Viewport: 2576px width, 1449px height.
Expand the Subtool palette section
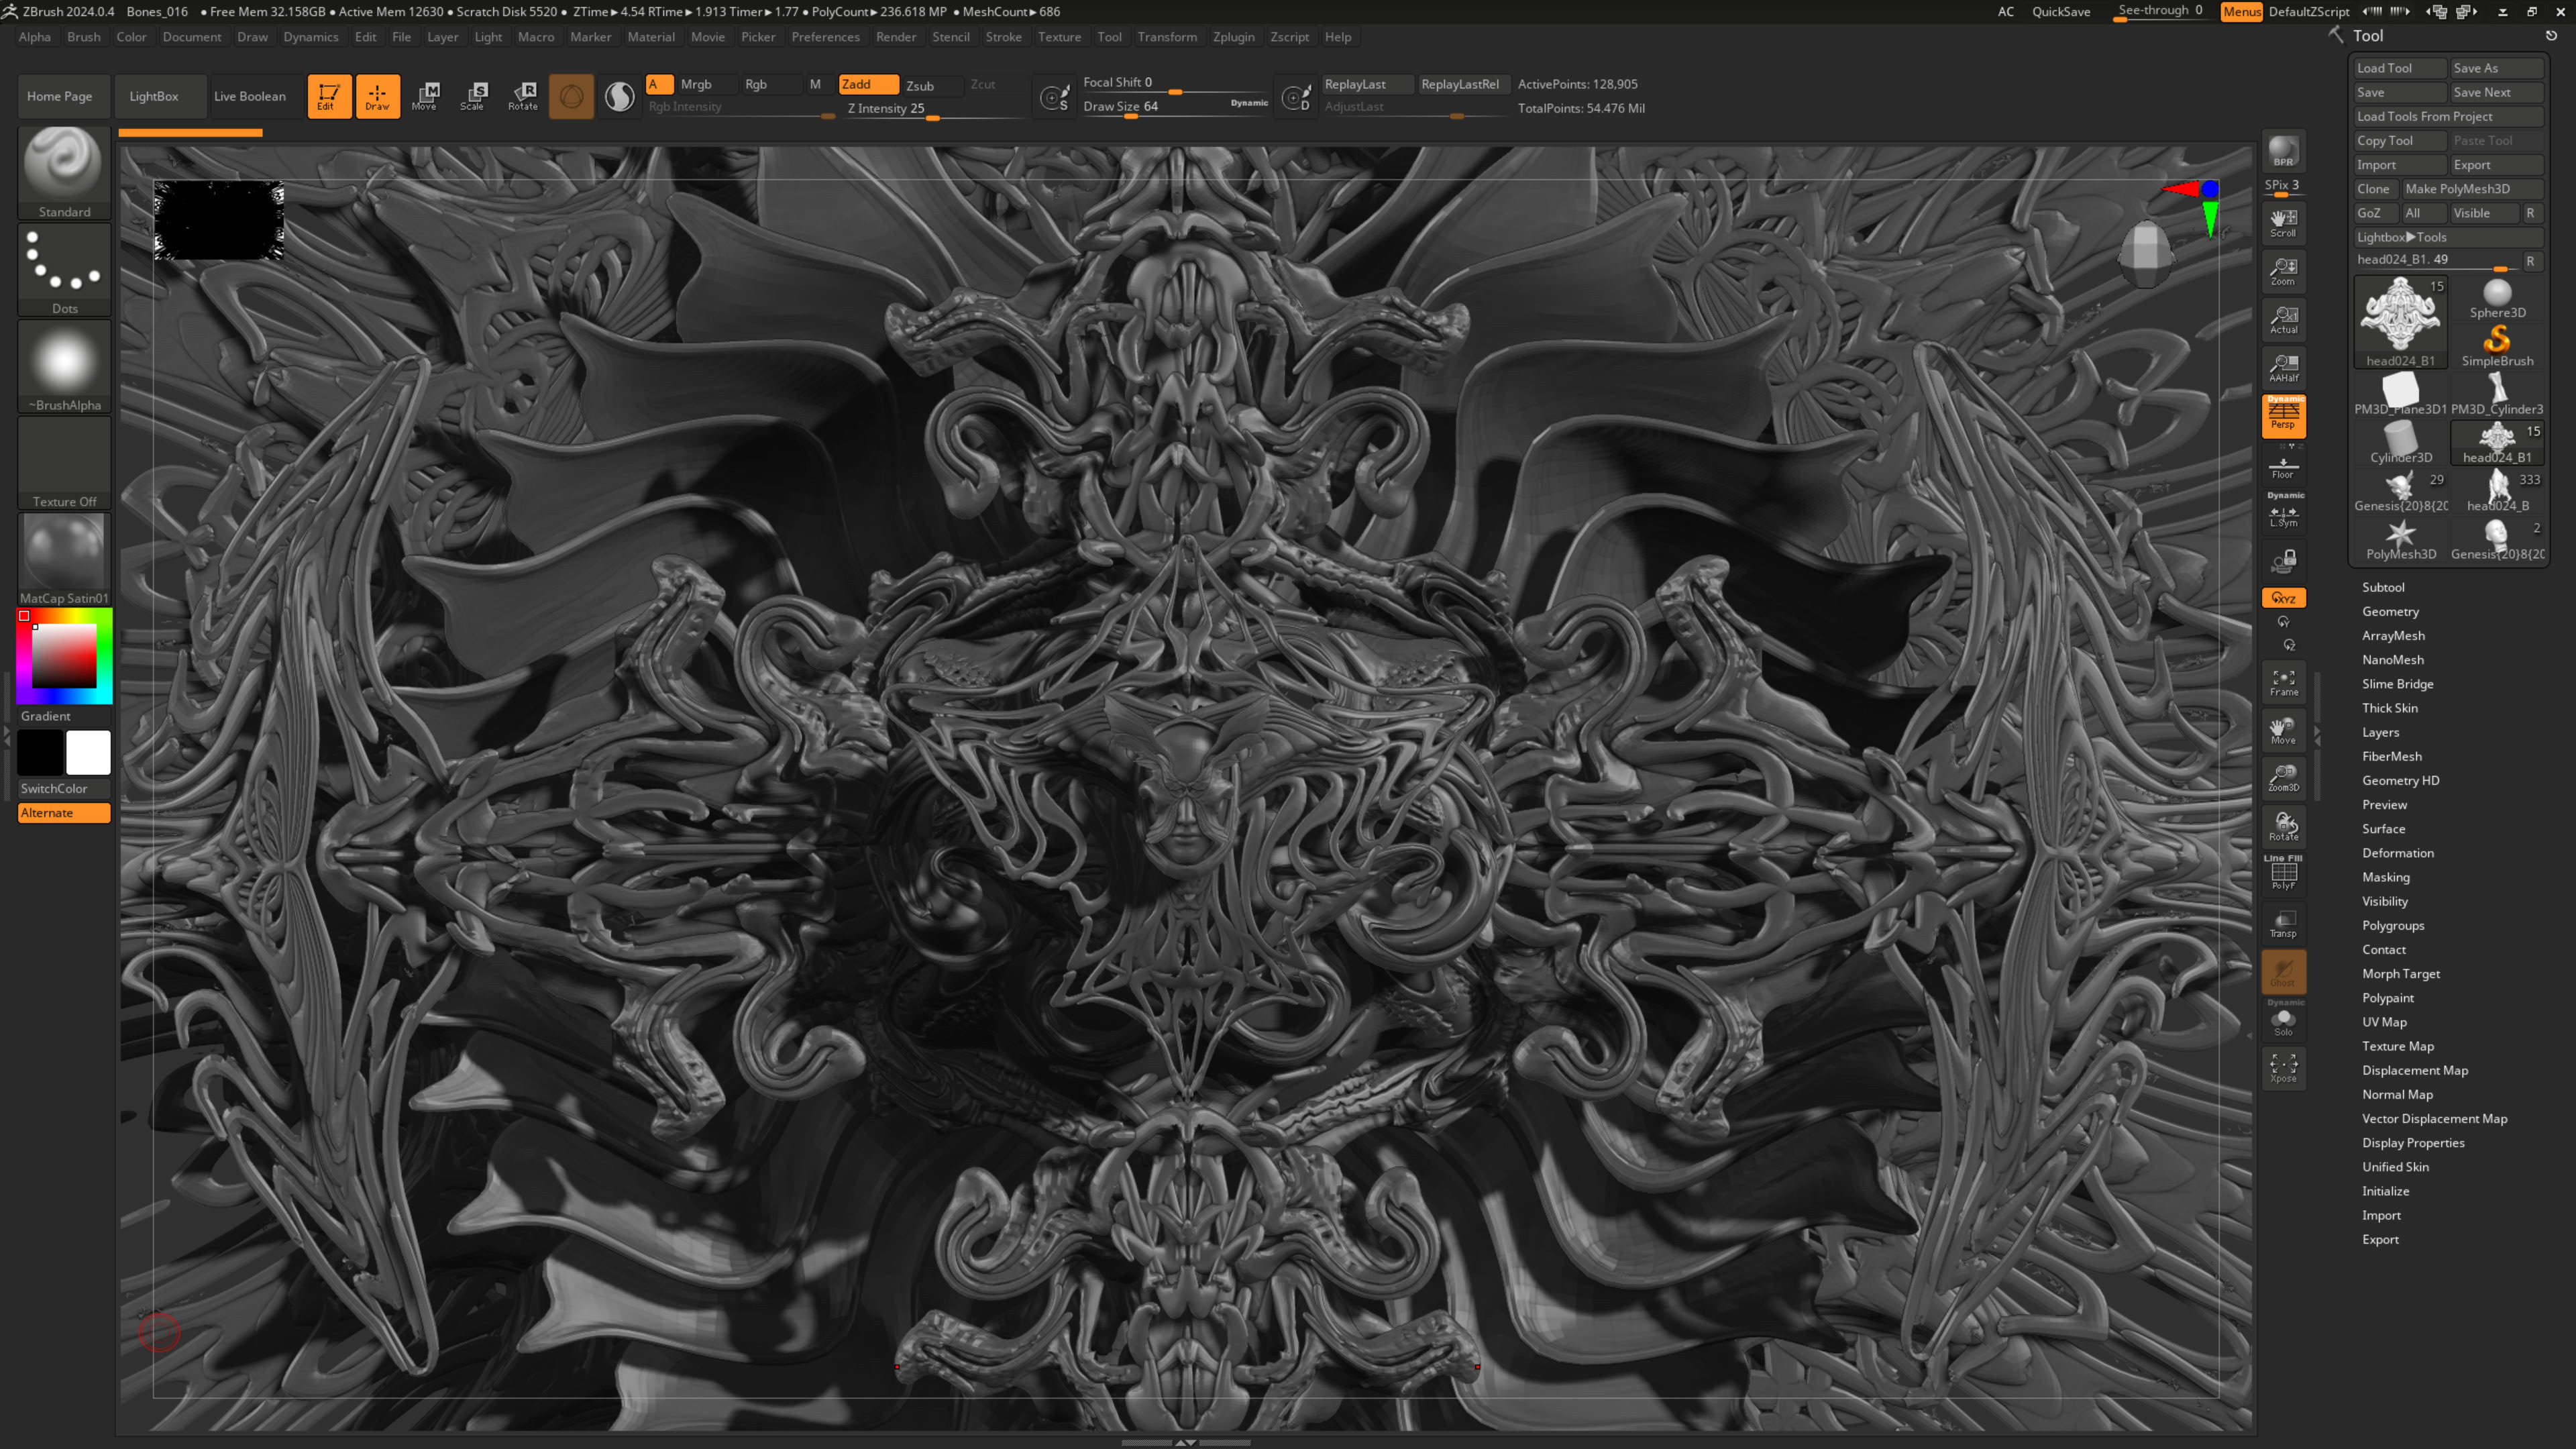[2383, 587]
